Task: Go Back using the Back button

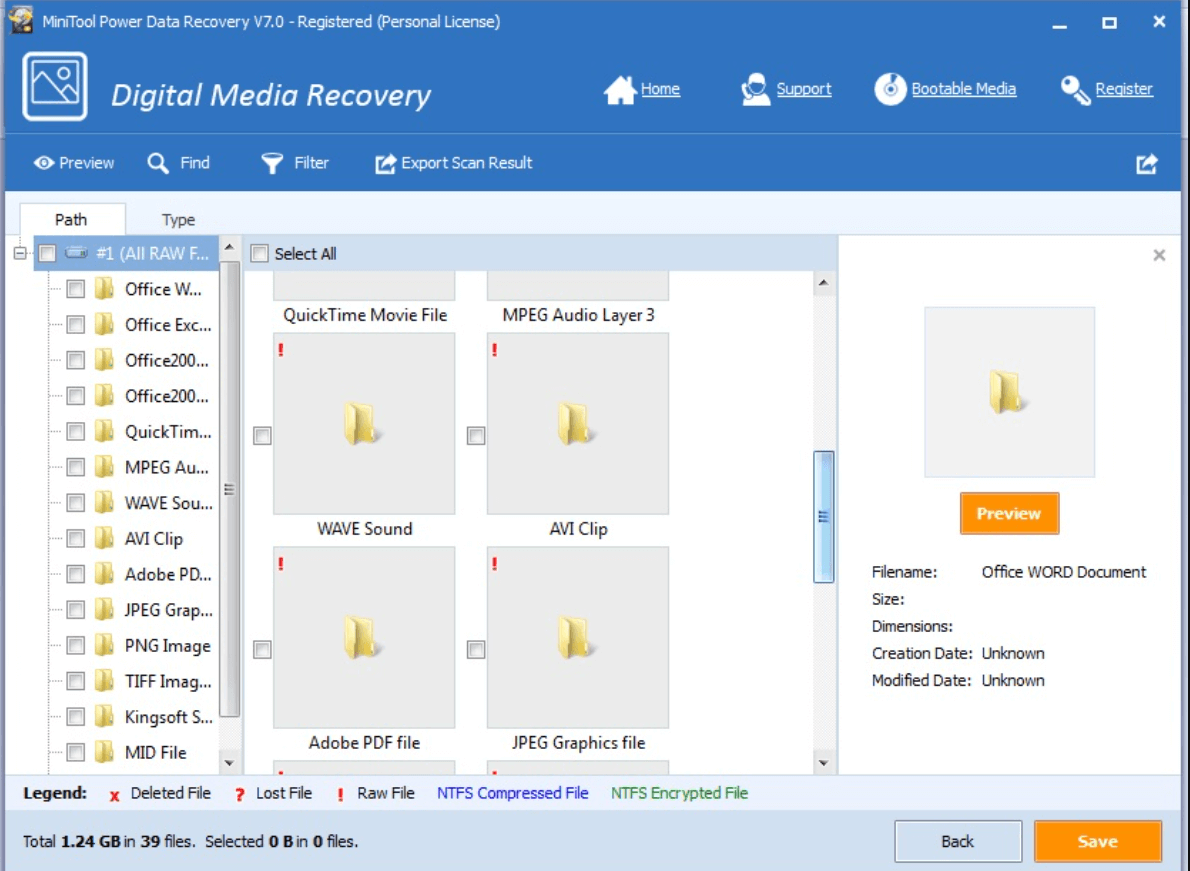Action: 958,841
